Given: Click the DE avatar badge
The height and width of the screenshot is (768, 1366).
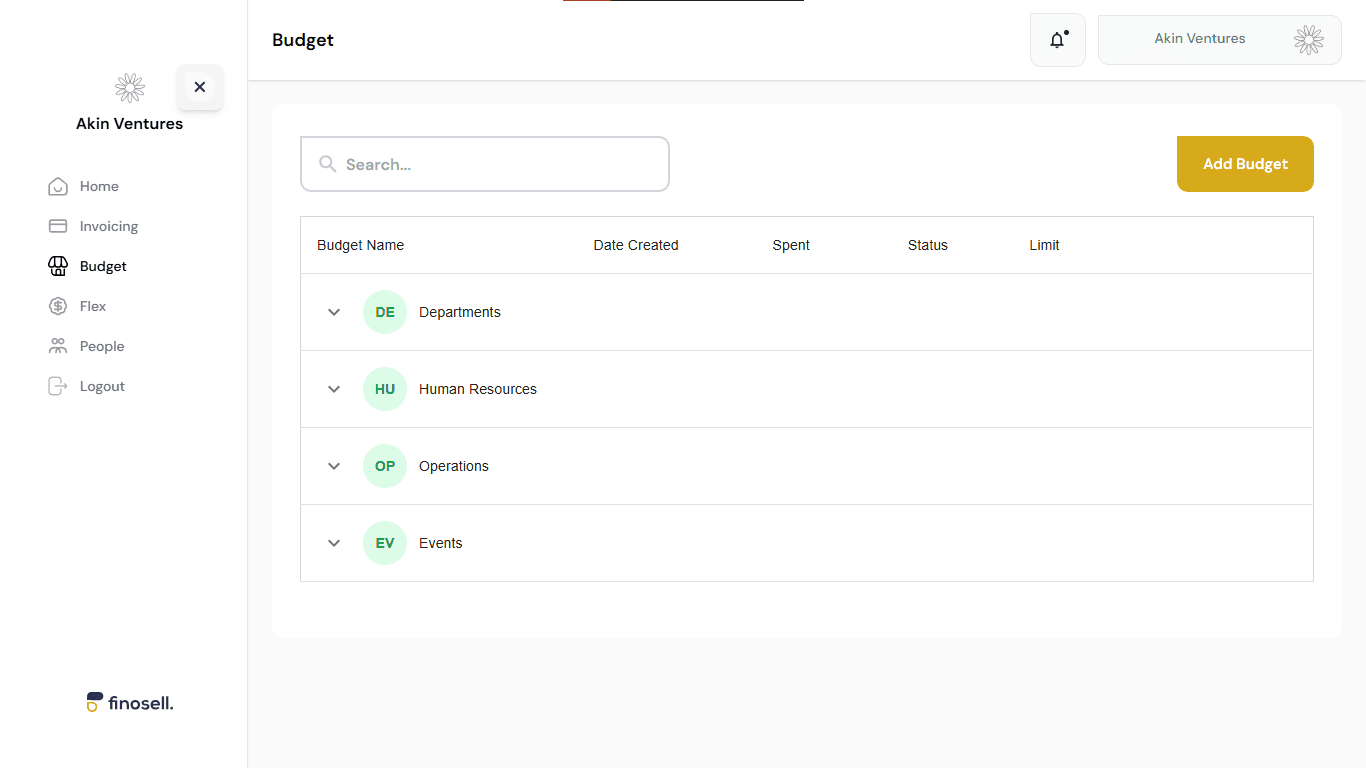Looking at the screenshot, I should pyautogui.click(x=385, y=312).
